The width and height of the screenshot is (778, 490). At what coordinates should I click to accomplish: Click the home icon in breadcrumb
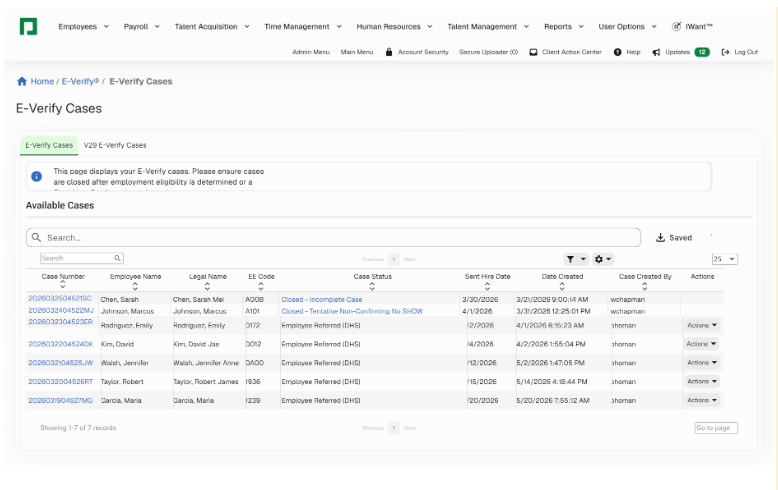coord(22,81)
